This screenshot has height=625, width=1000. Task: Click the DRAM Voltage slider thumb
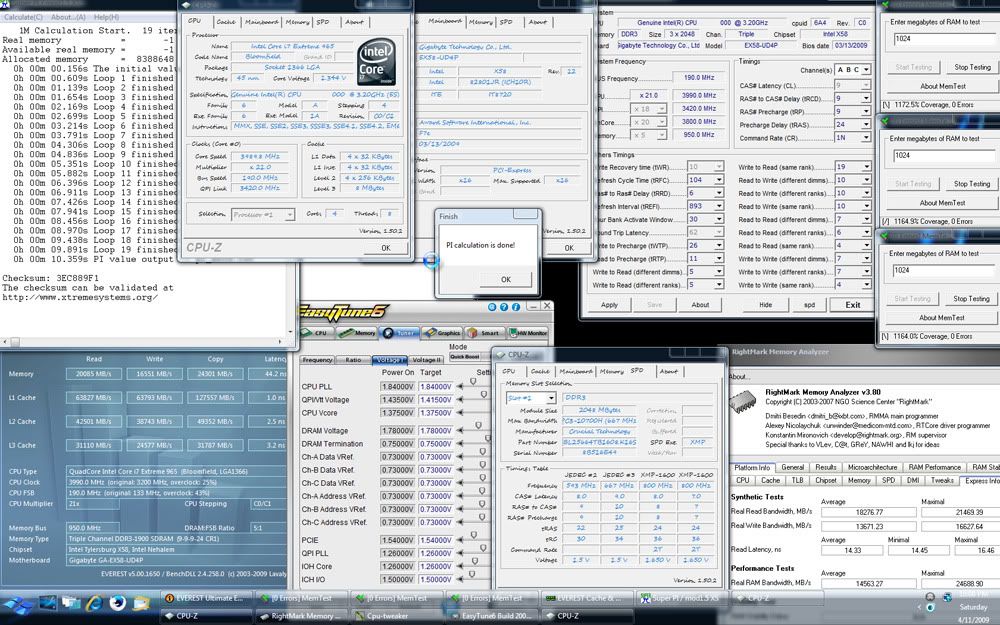(x=478, y=425)
